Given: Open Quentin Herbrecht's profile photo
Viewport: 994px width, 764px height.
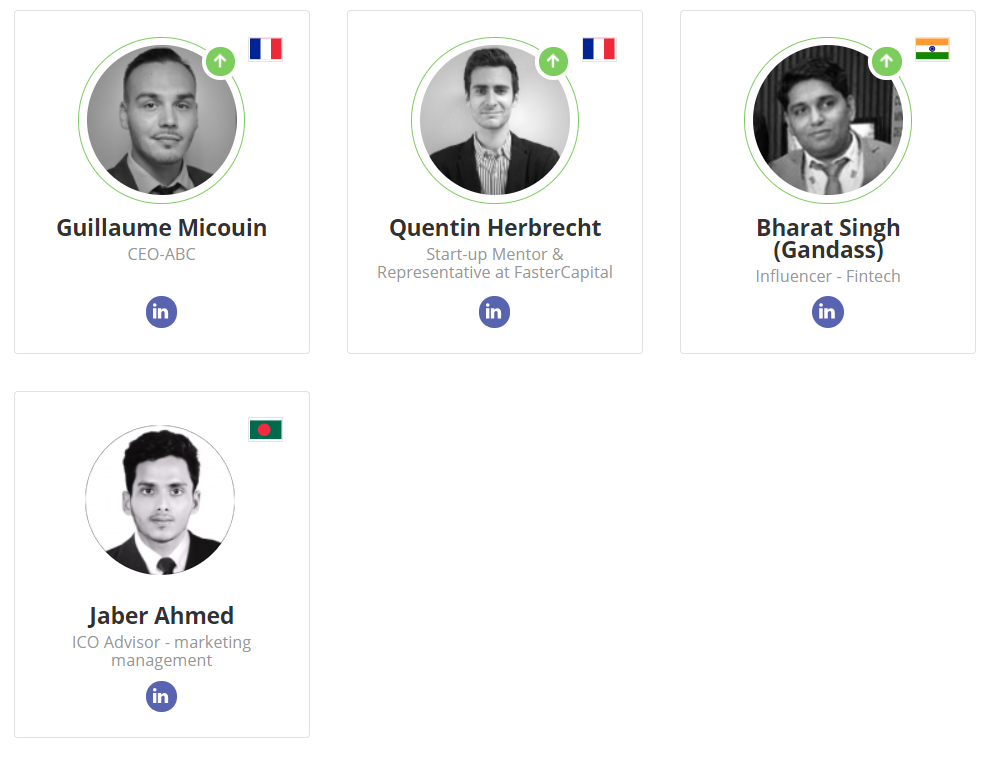Looking at the screenshot, I should pos(494,120).
